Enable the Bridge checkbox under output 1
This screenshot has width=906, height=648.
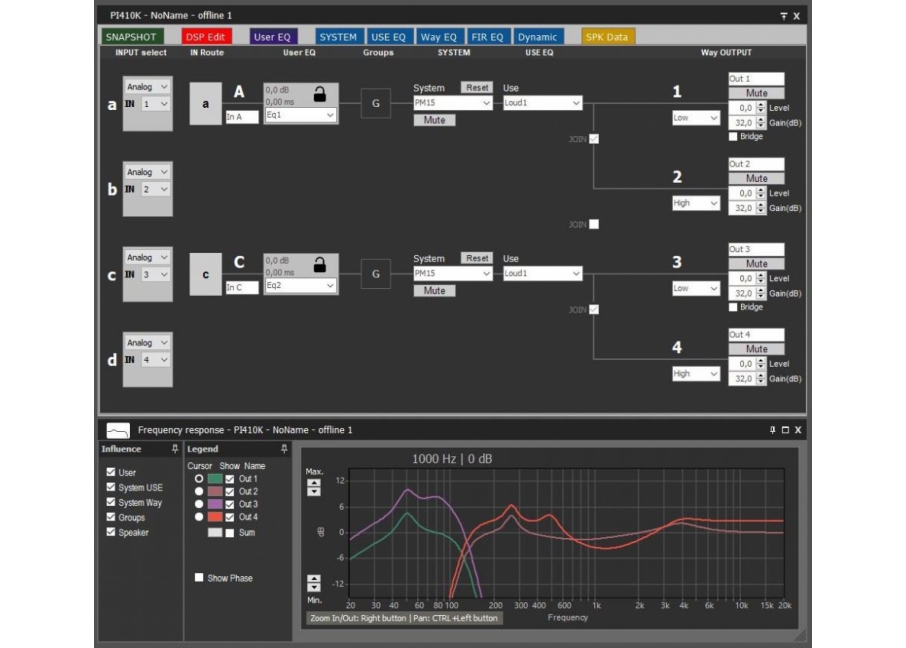733,137
